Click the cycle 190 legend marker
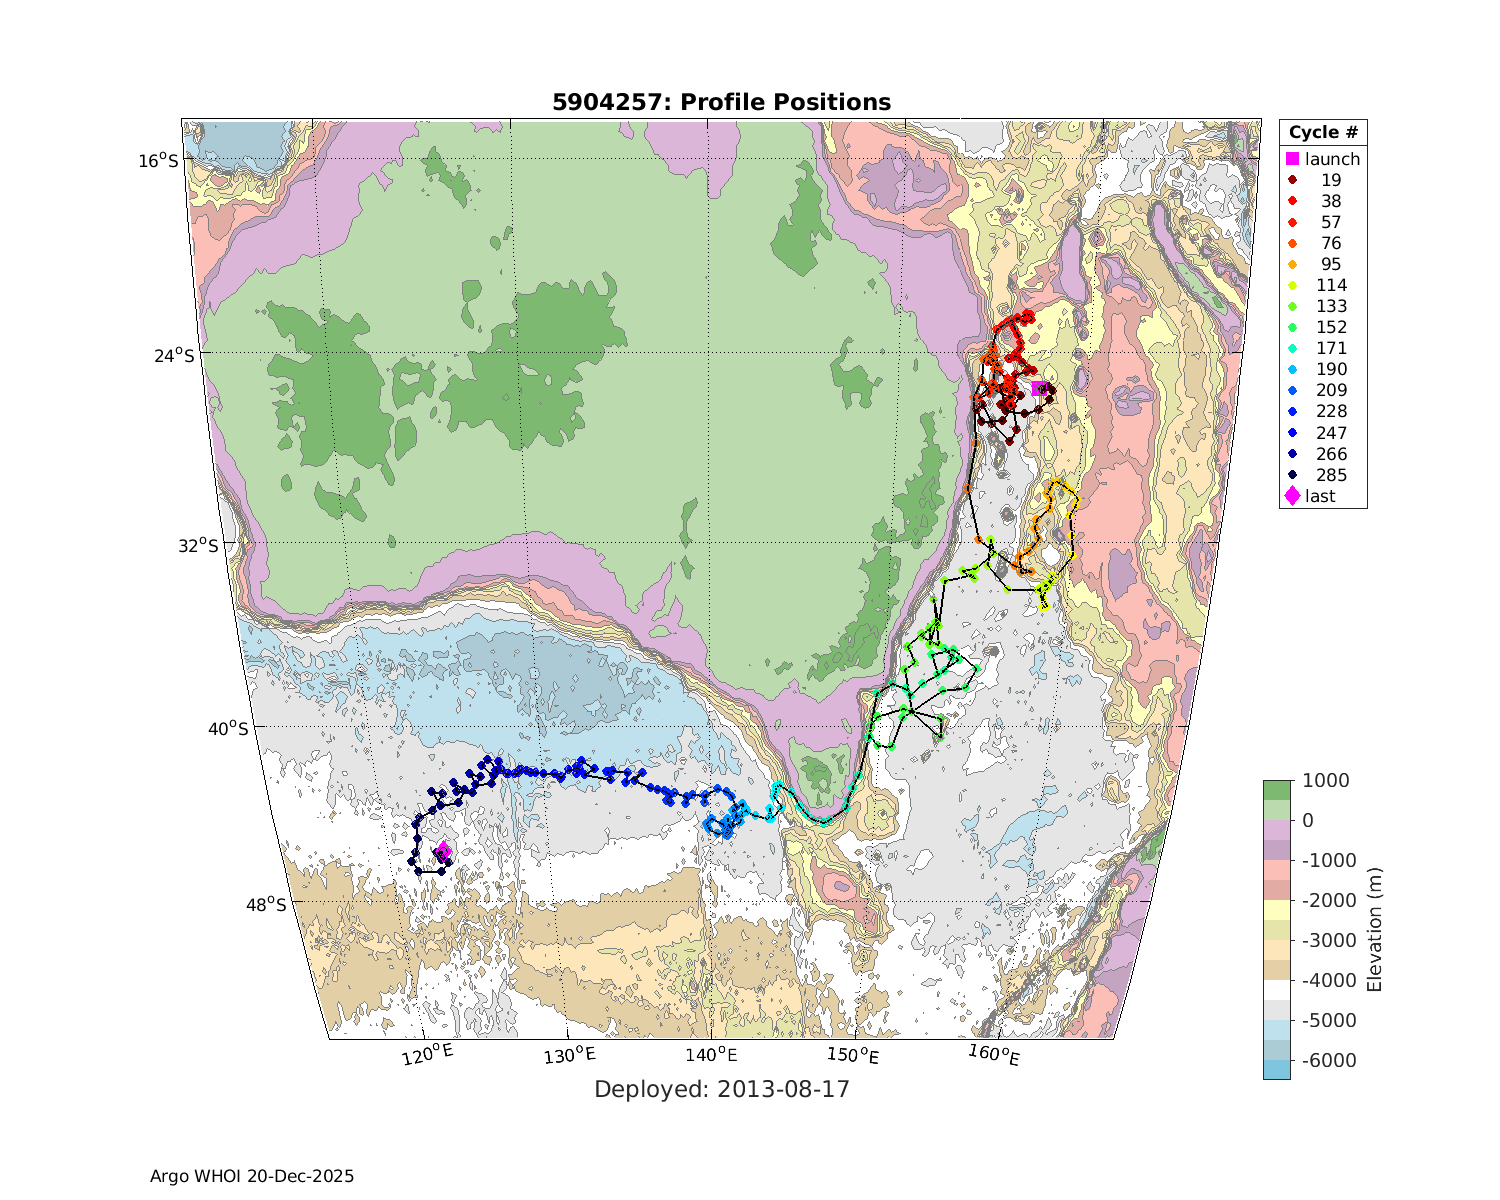This screenshot has height=1200, width=1500. tap(1292, 369)
